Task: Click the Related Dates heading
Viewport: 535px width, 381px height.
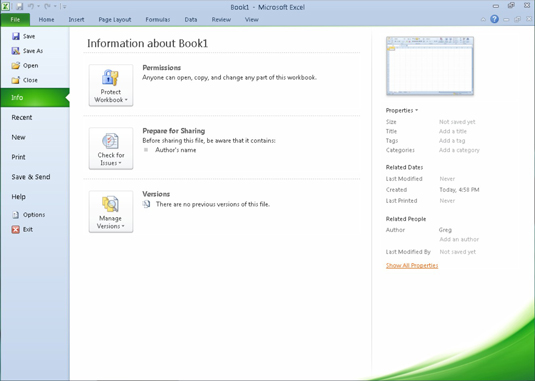Action: coord(404,167)
